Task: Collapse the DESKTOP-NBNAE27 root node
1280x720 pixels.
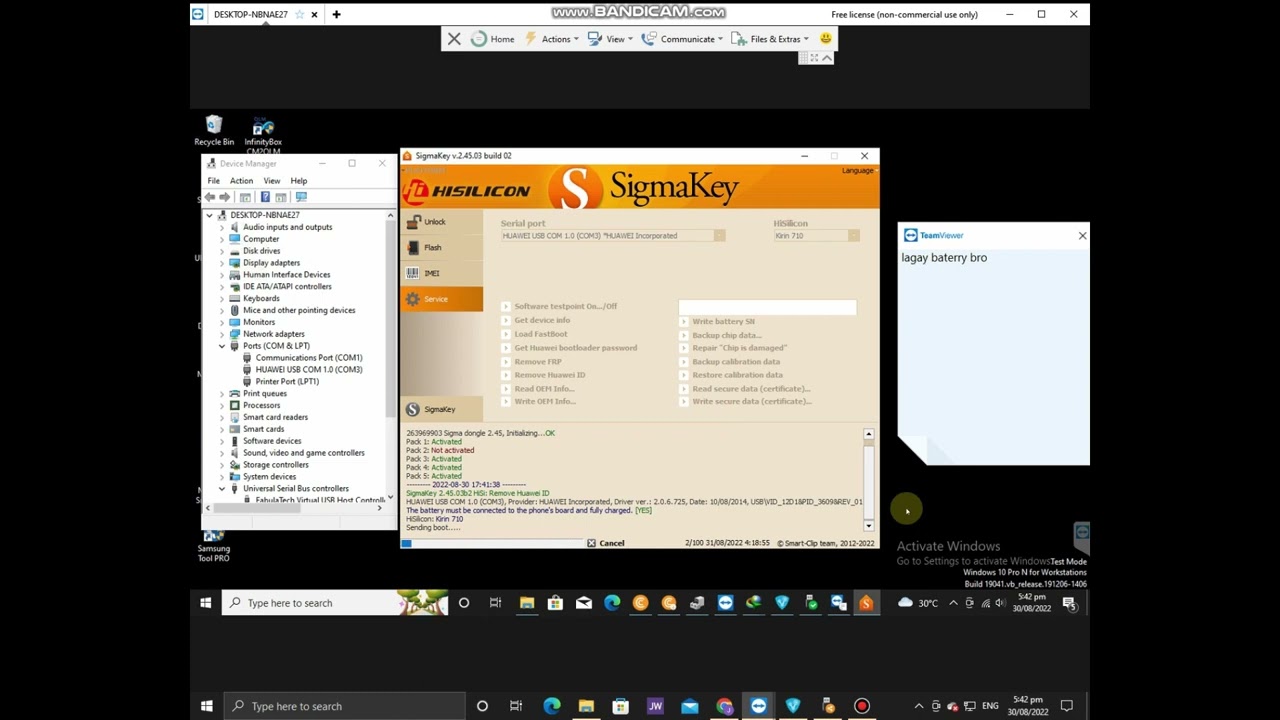Action: tap(209, 215)
